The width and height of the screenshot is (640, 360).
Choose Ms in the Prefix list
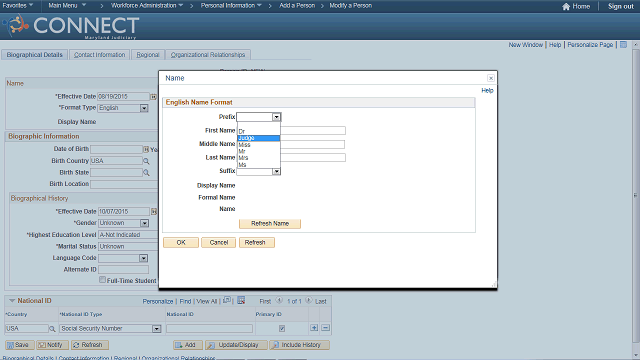tap(259, 165)
